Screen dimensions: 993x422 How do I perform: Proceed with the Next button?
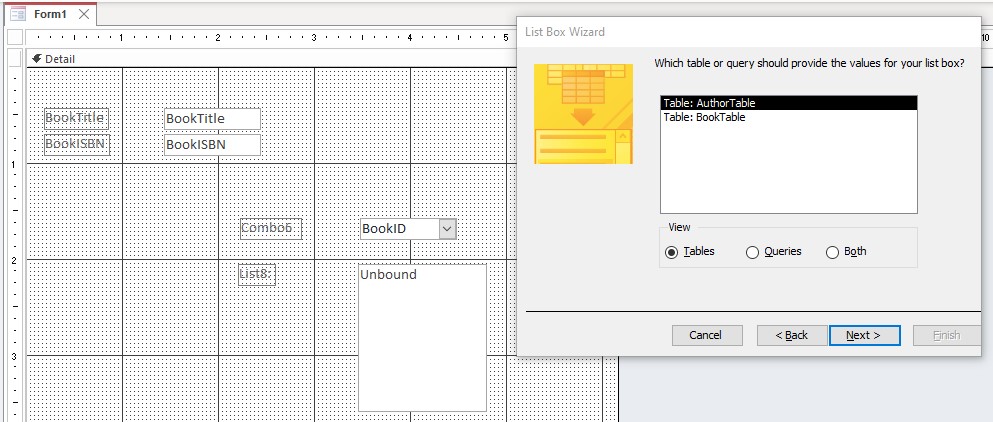(864, 335)
